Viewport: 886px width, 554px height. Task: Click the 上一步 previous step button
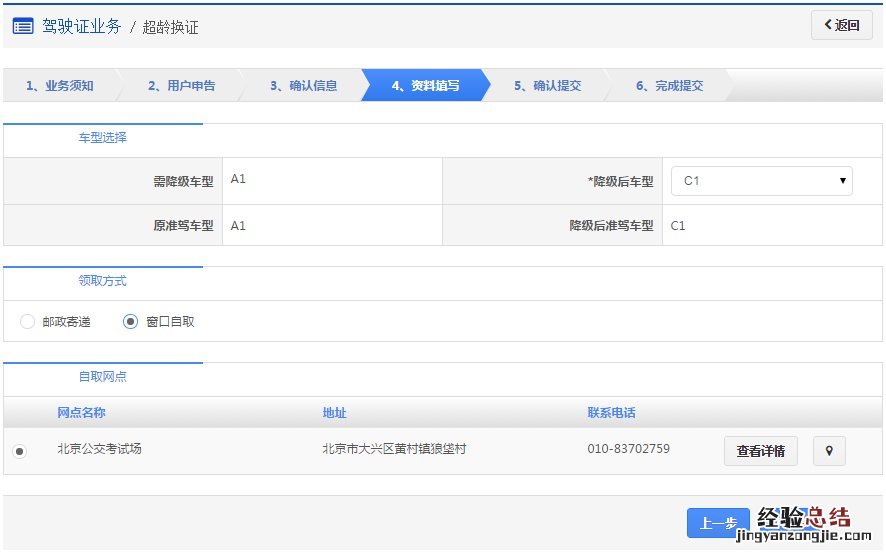[718, 523]
